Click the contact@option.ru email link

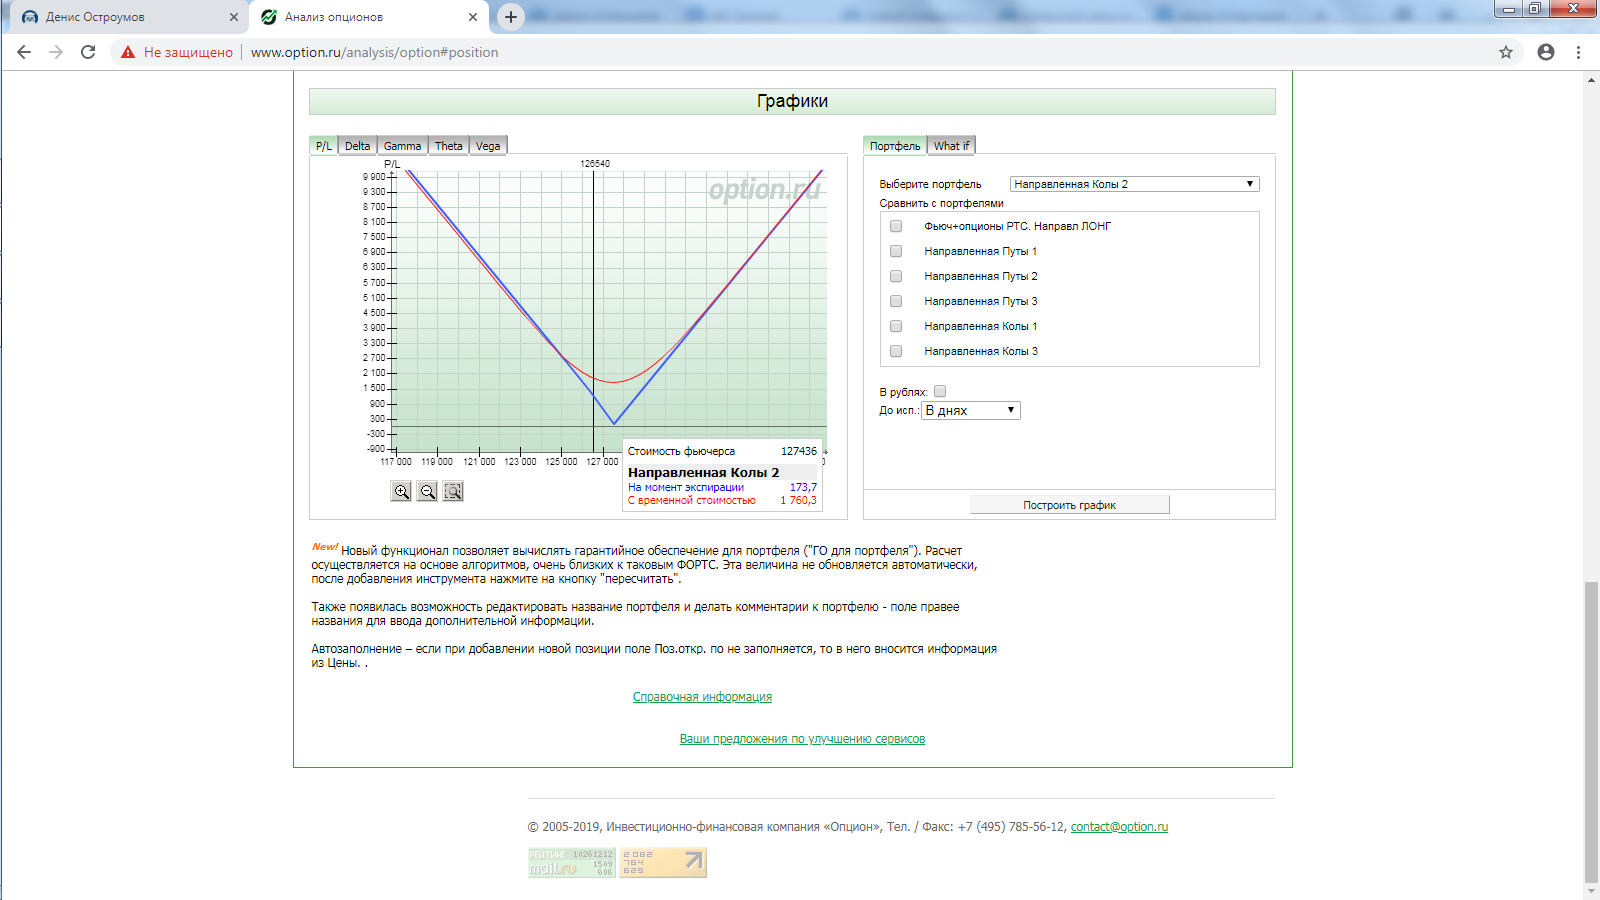pos(1119,827)
